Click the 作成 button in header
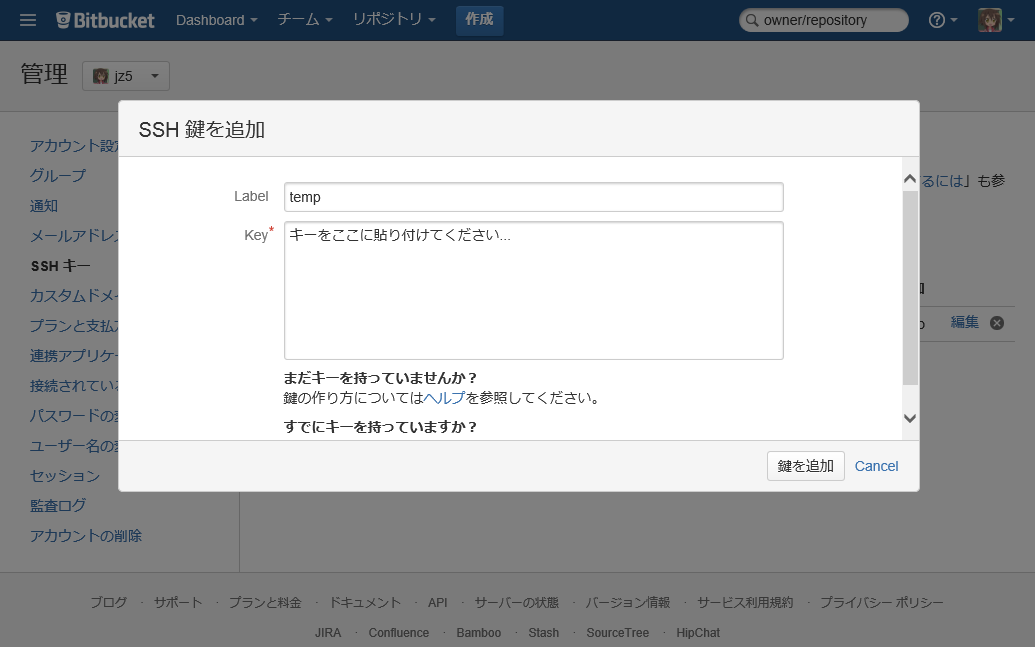Screen dimensions: 1035x647 click(x=479, y=20)
